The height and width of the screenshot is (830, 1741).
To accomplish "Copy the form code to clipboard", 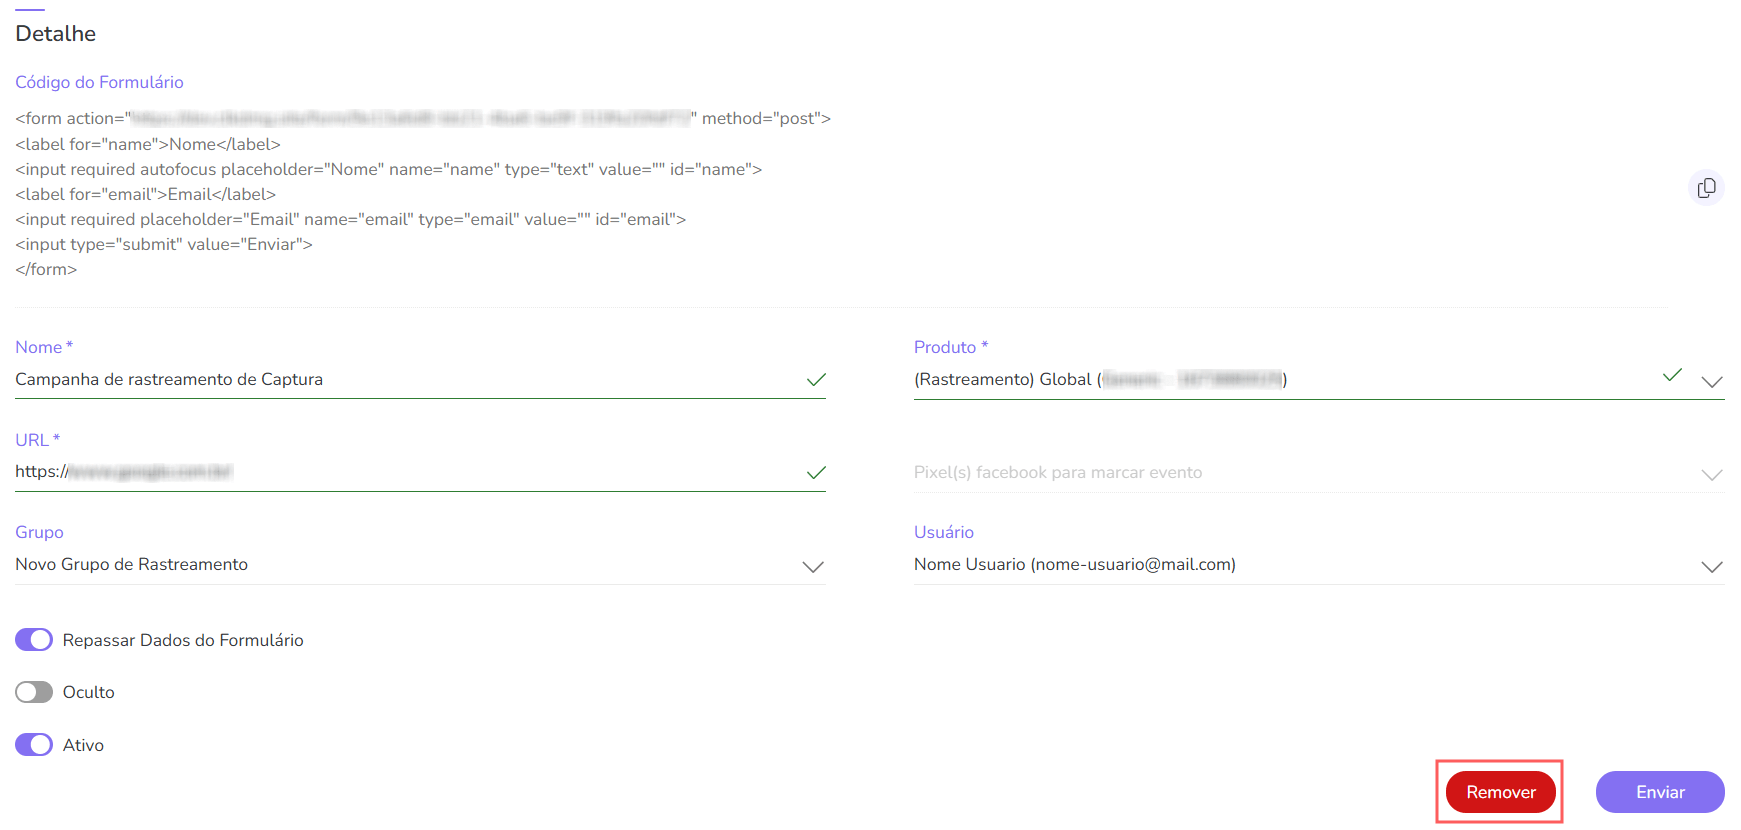I will (x=1706, y=188).
